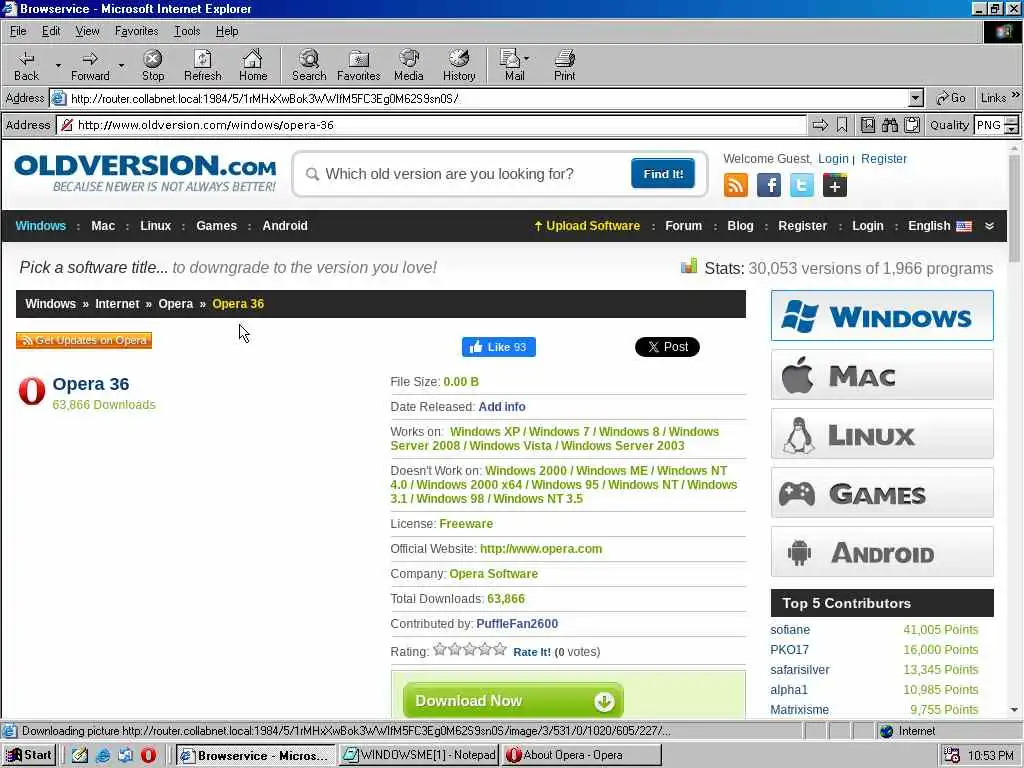
Task: Switch to WINDOWSME[1] - Notepad taskbar window
Action: [420, 755]
